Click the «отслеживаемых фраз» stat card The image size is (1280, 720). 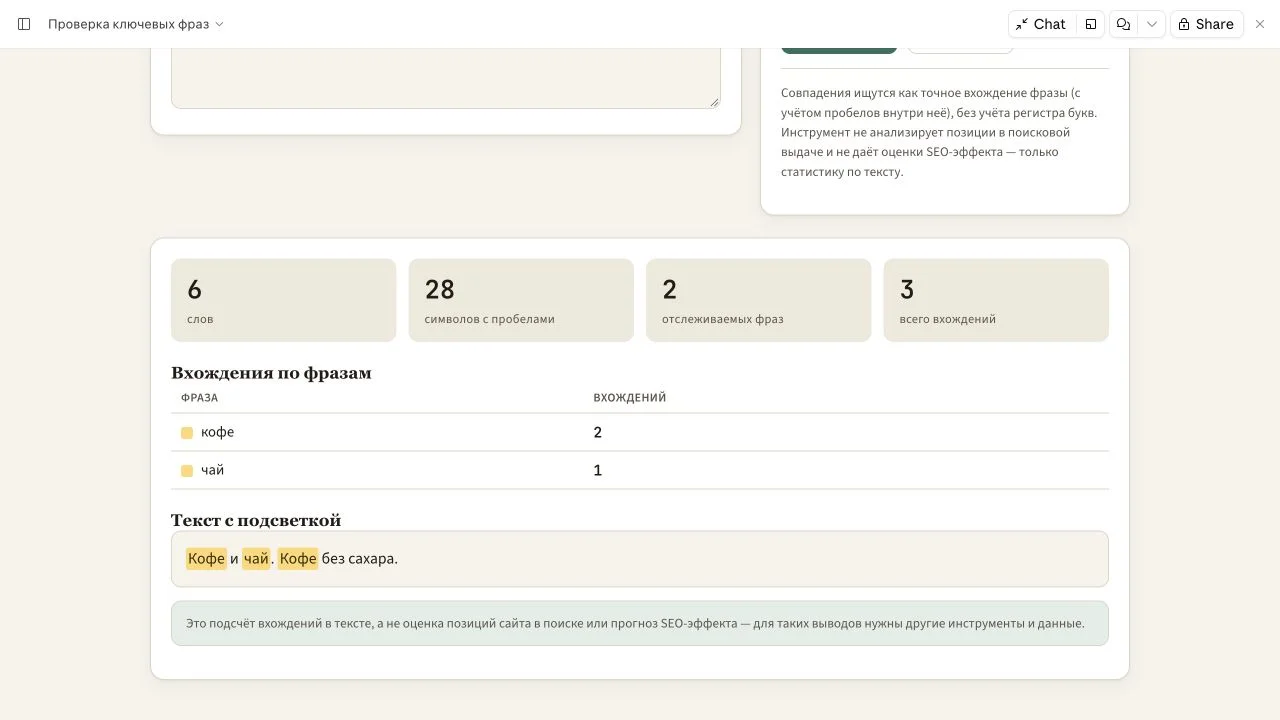(x=759, y=300)
